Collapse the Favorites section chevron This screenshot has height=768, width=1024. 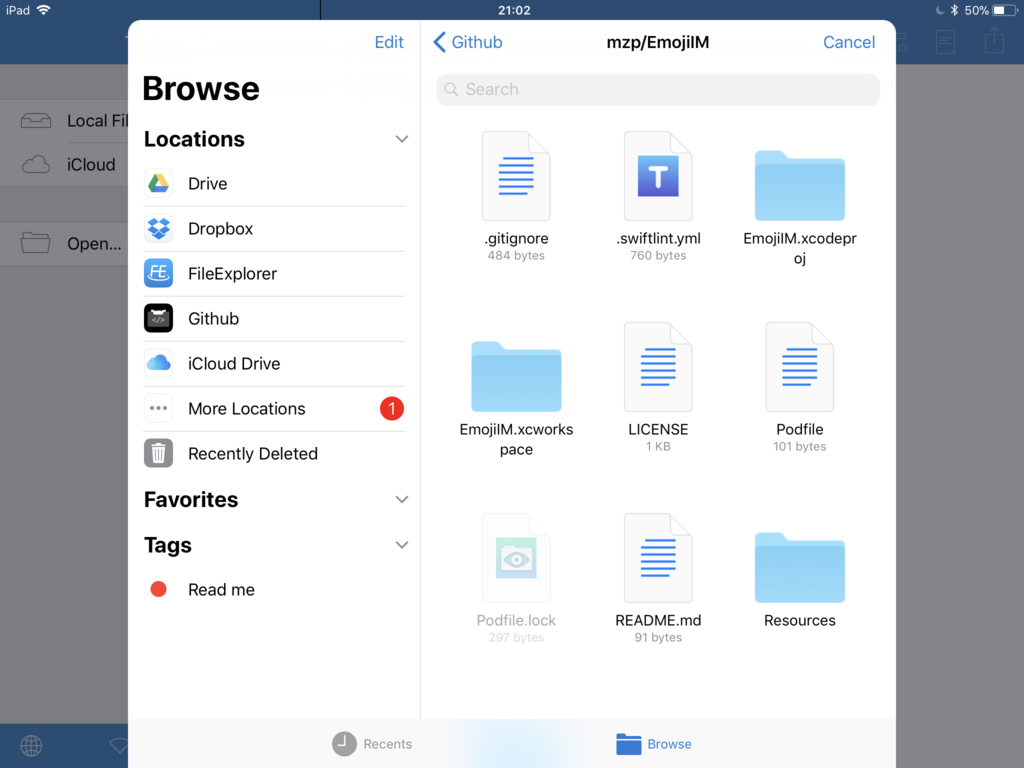click(402, 500)
